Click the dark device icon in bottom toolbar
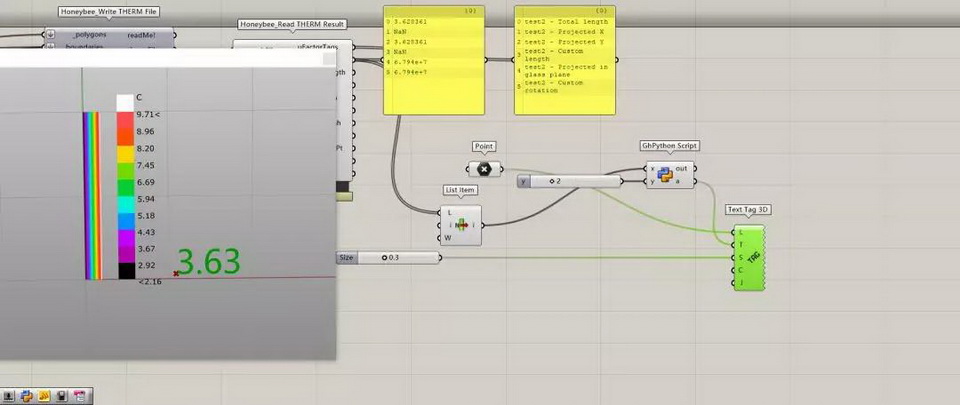960x405 pixels. pyautogui.click(x=62, y=396)
